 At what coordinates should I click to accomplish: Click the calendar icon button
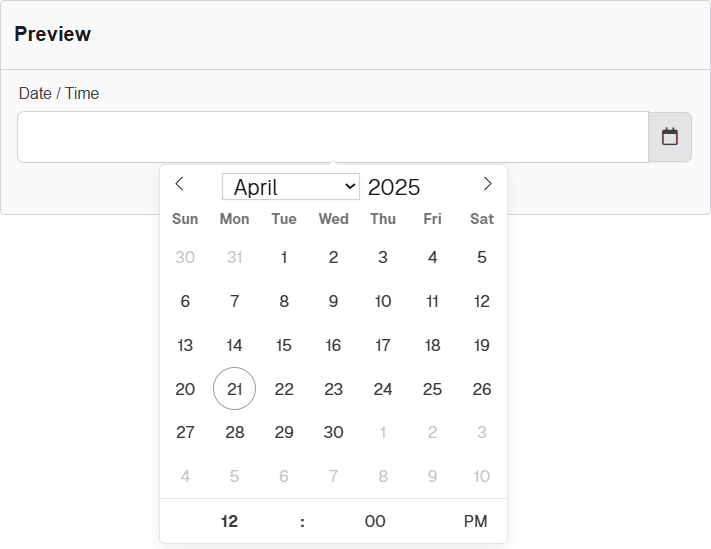coord(670,137)
